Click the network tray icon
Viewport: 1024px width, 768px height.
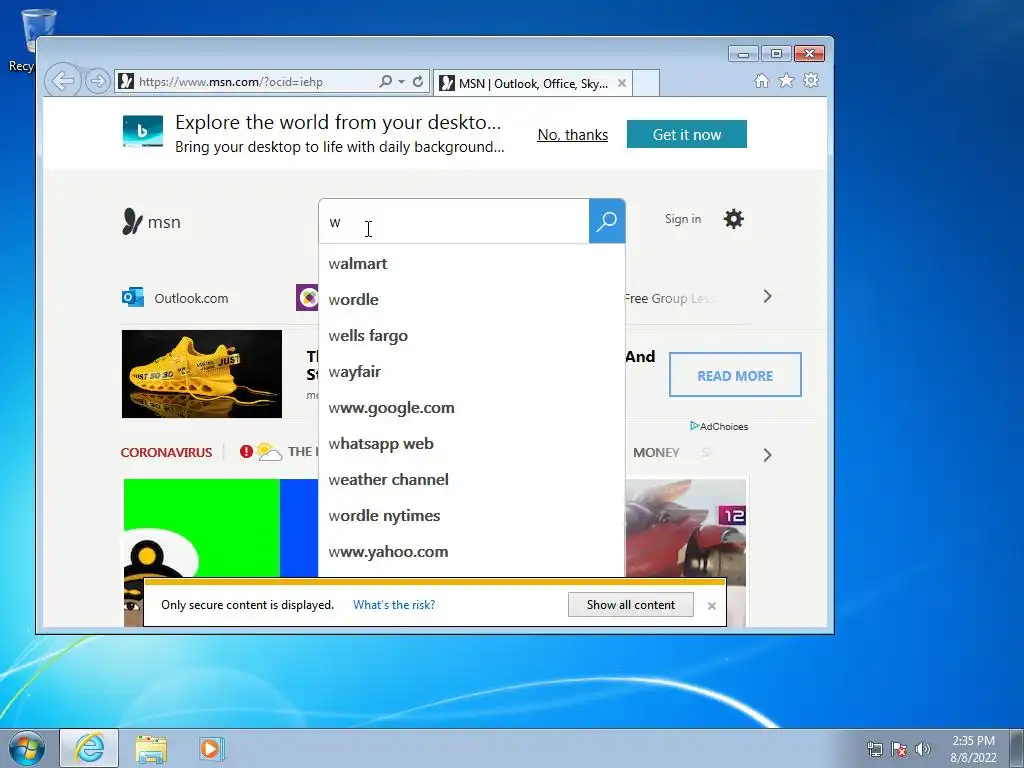[874, 749]
